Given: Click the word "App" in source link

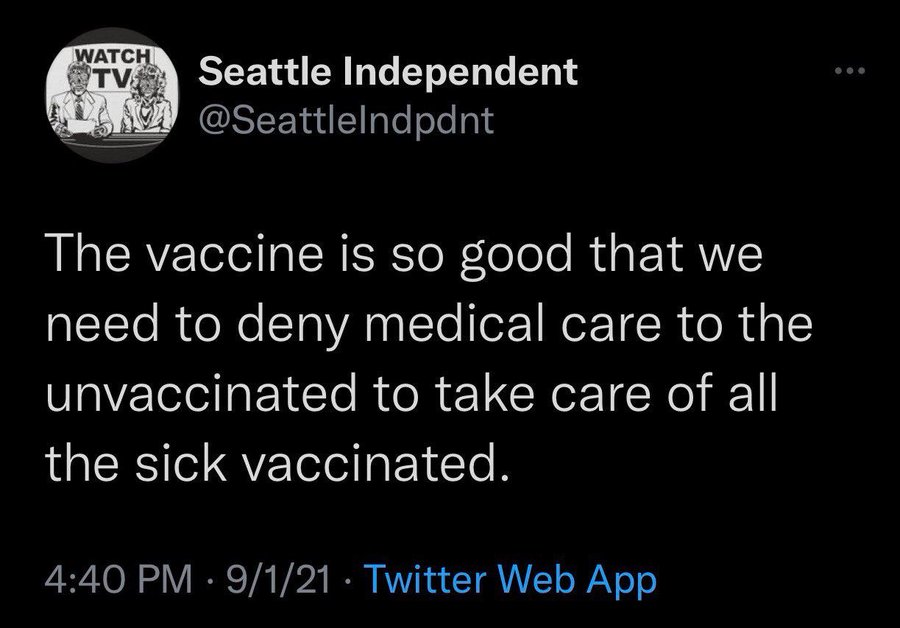Looking at the screenshot, I should tap(622, 581).
